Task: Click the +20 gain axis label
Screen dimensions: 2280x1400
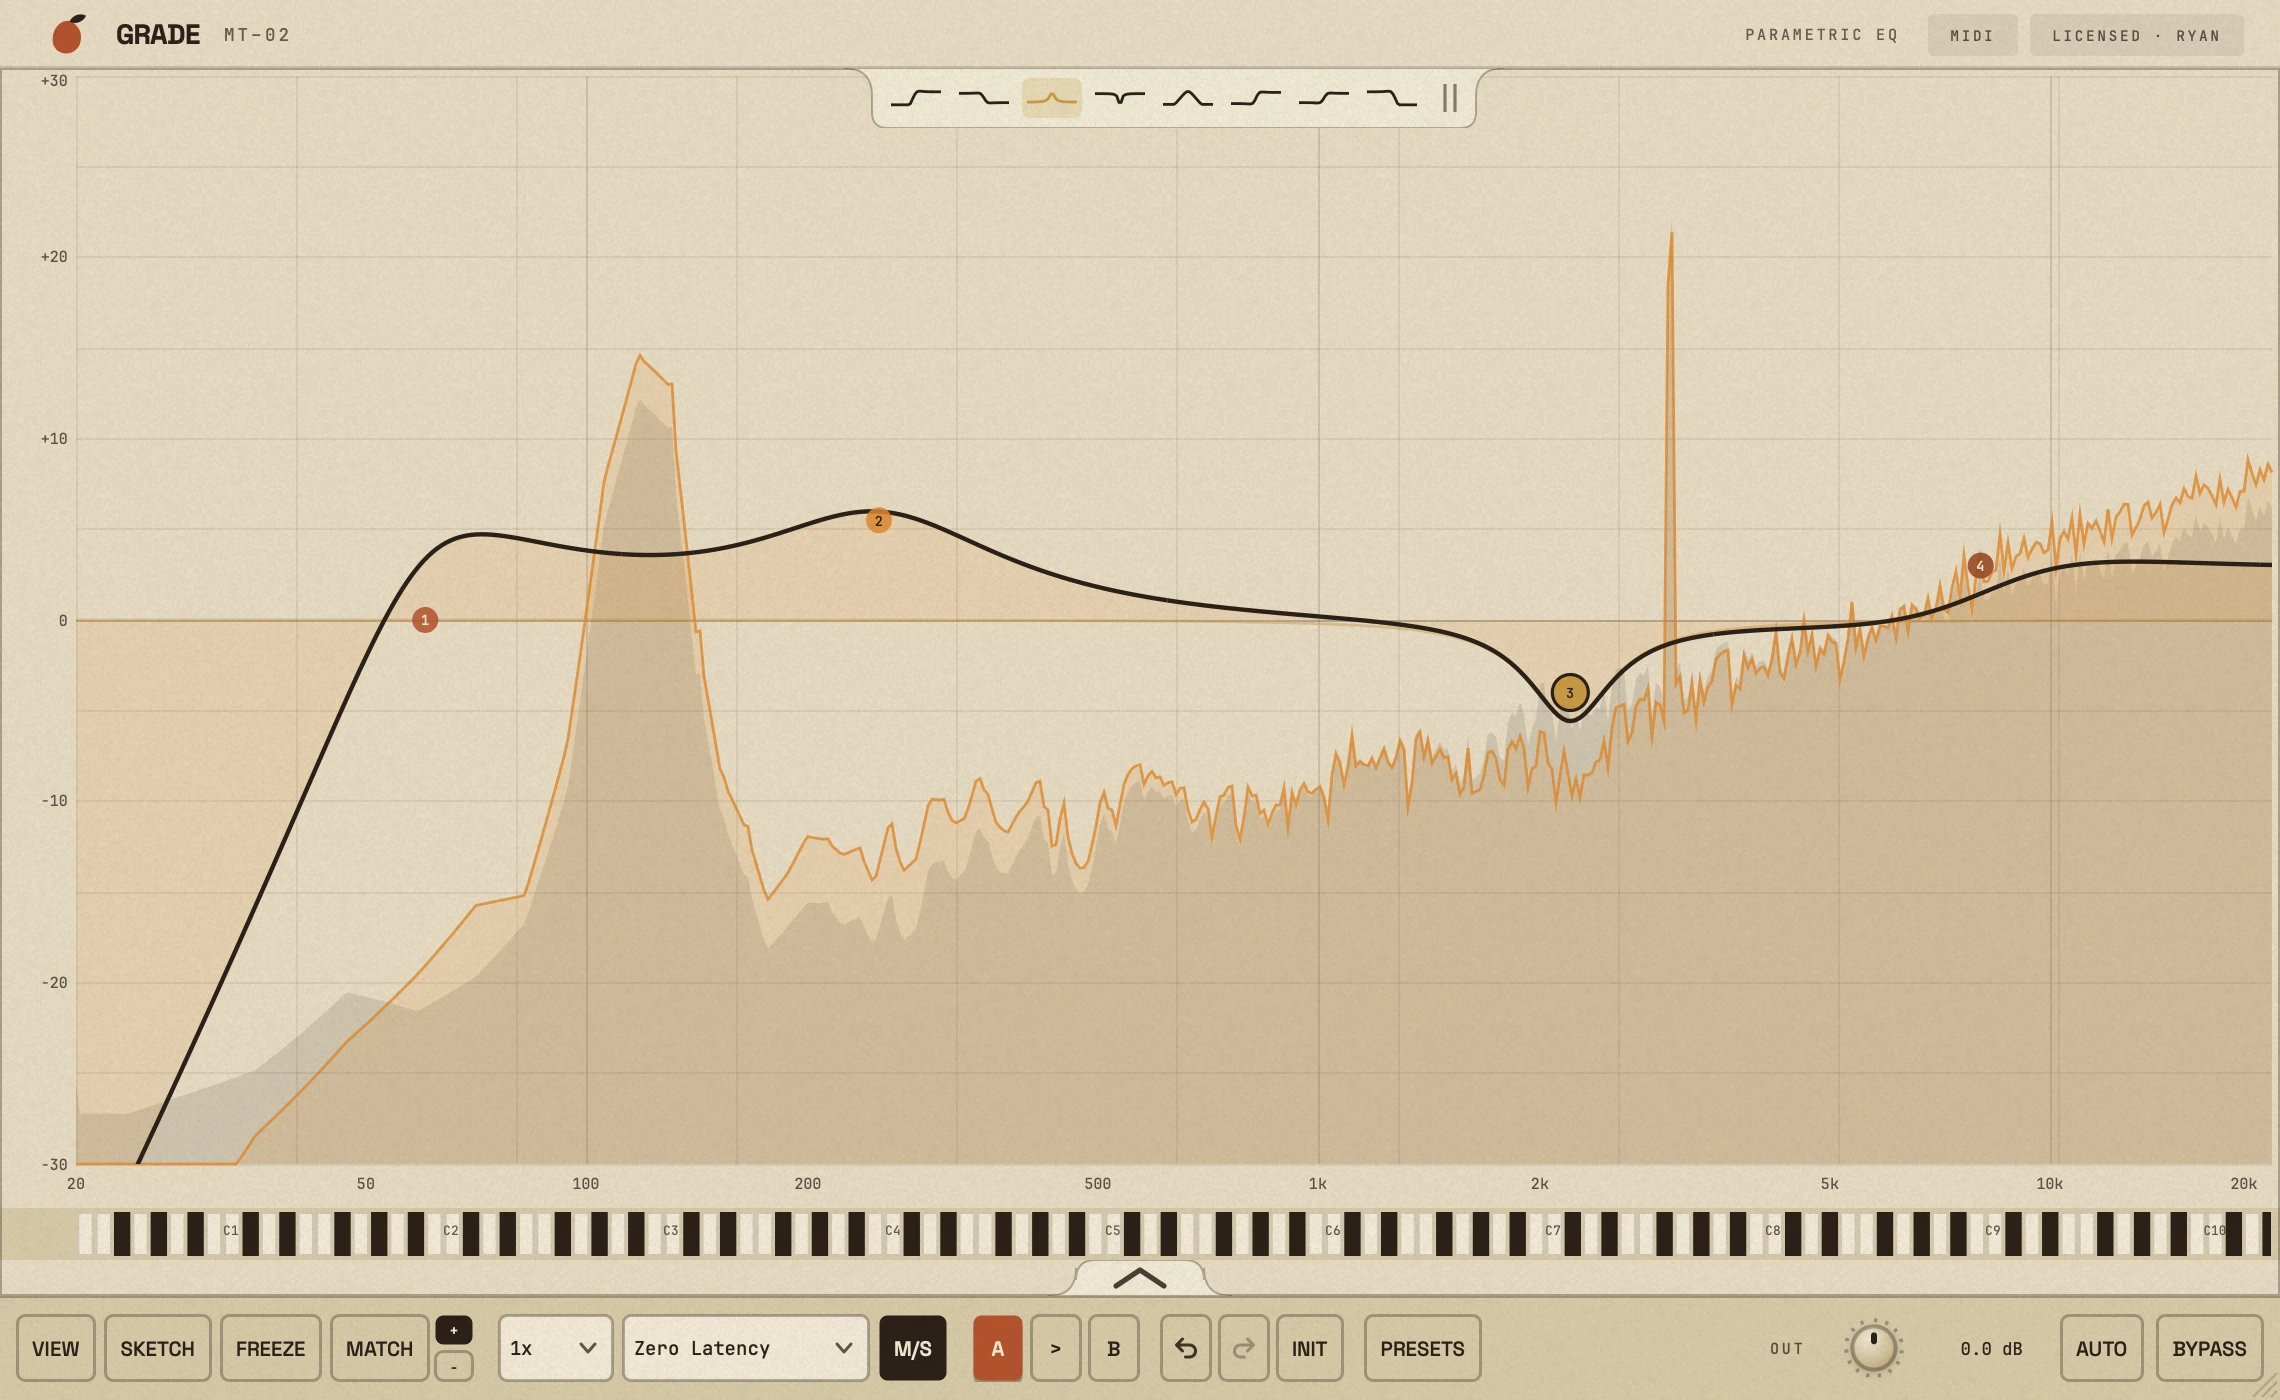Action: tap(54, 257)
